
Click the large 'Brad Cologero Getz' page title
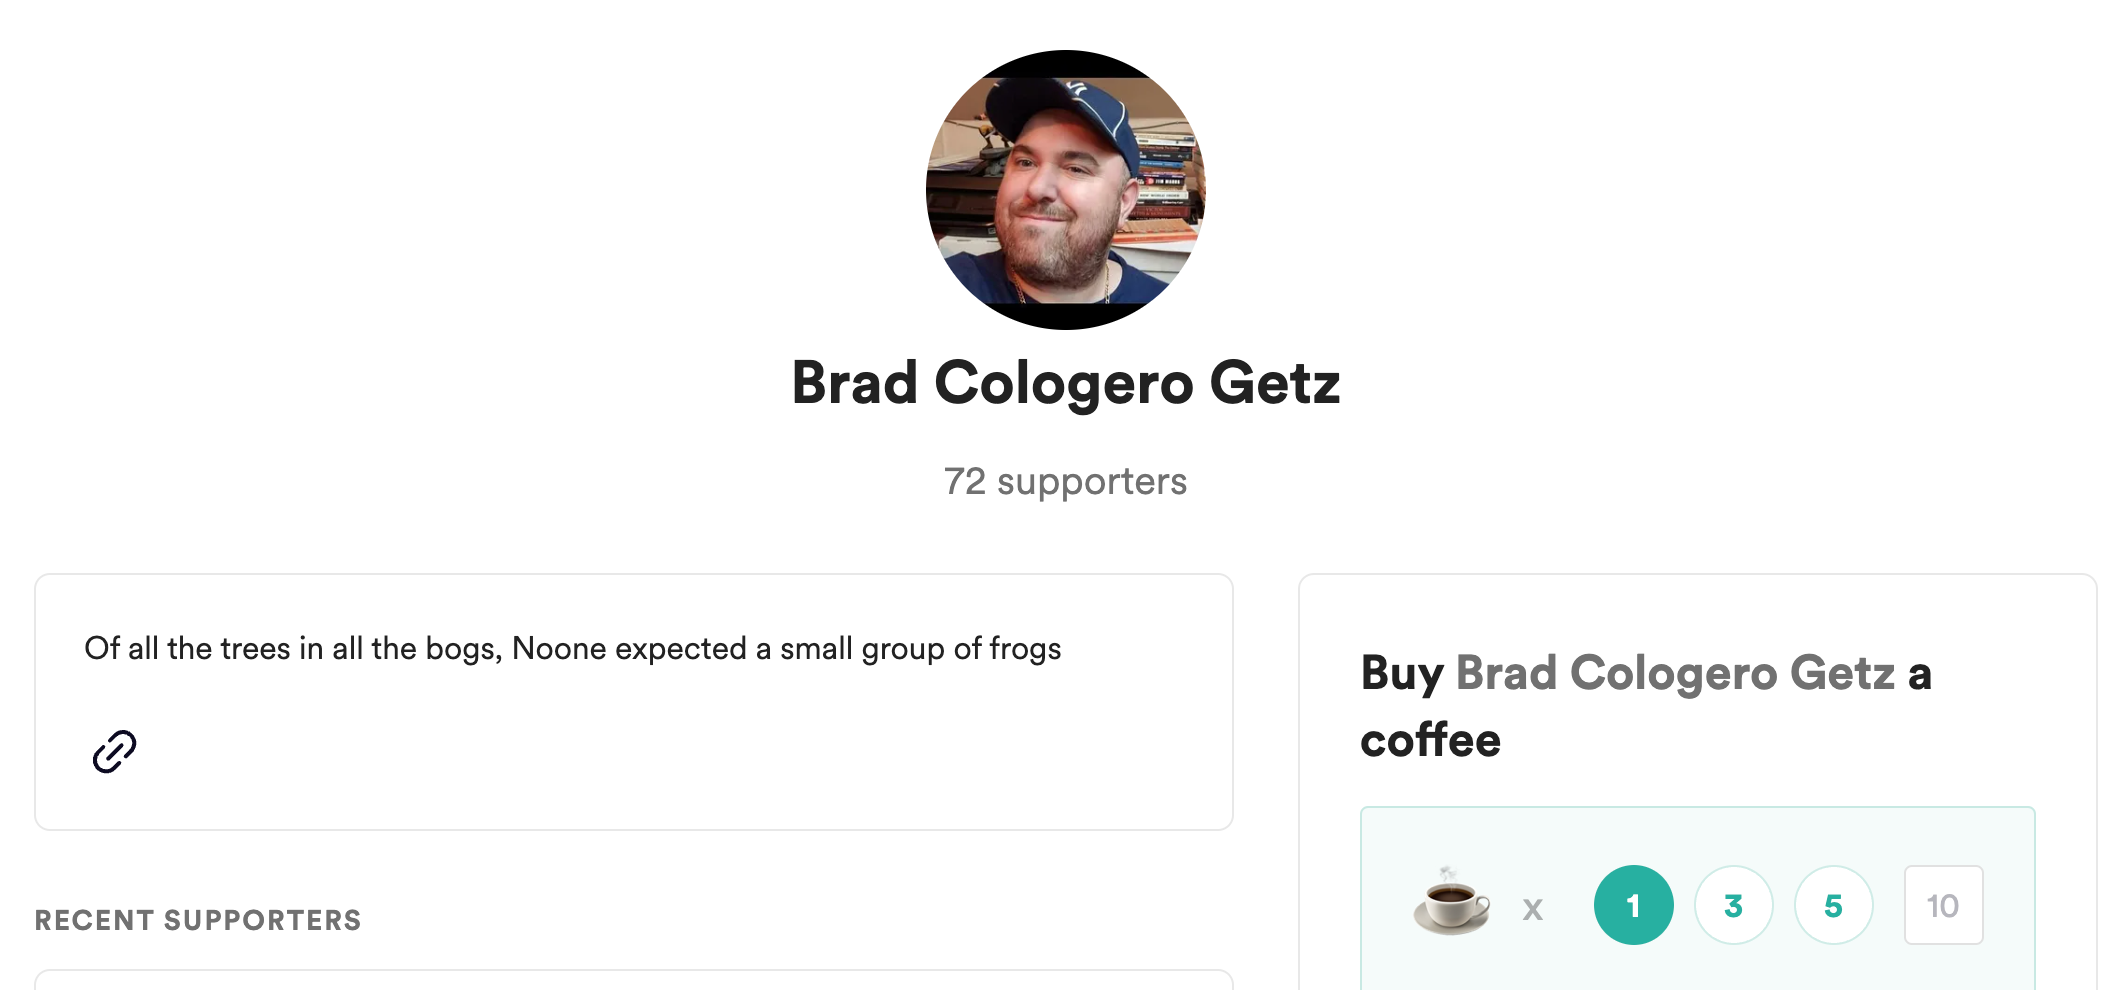[1065, 383]
